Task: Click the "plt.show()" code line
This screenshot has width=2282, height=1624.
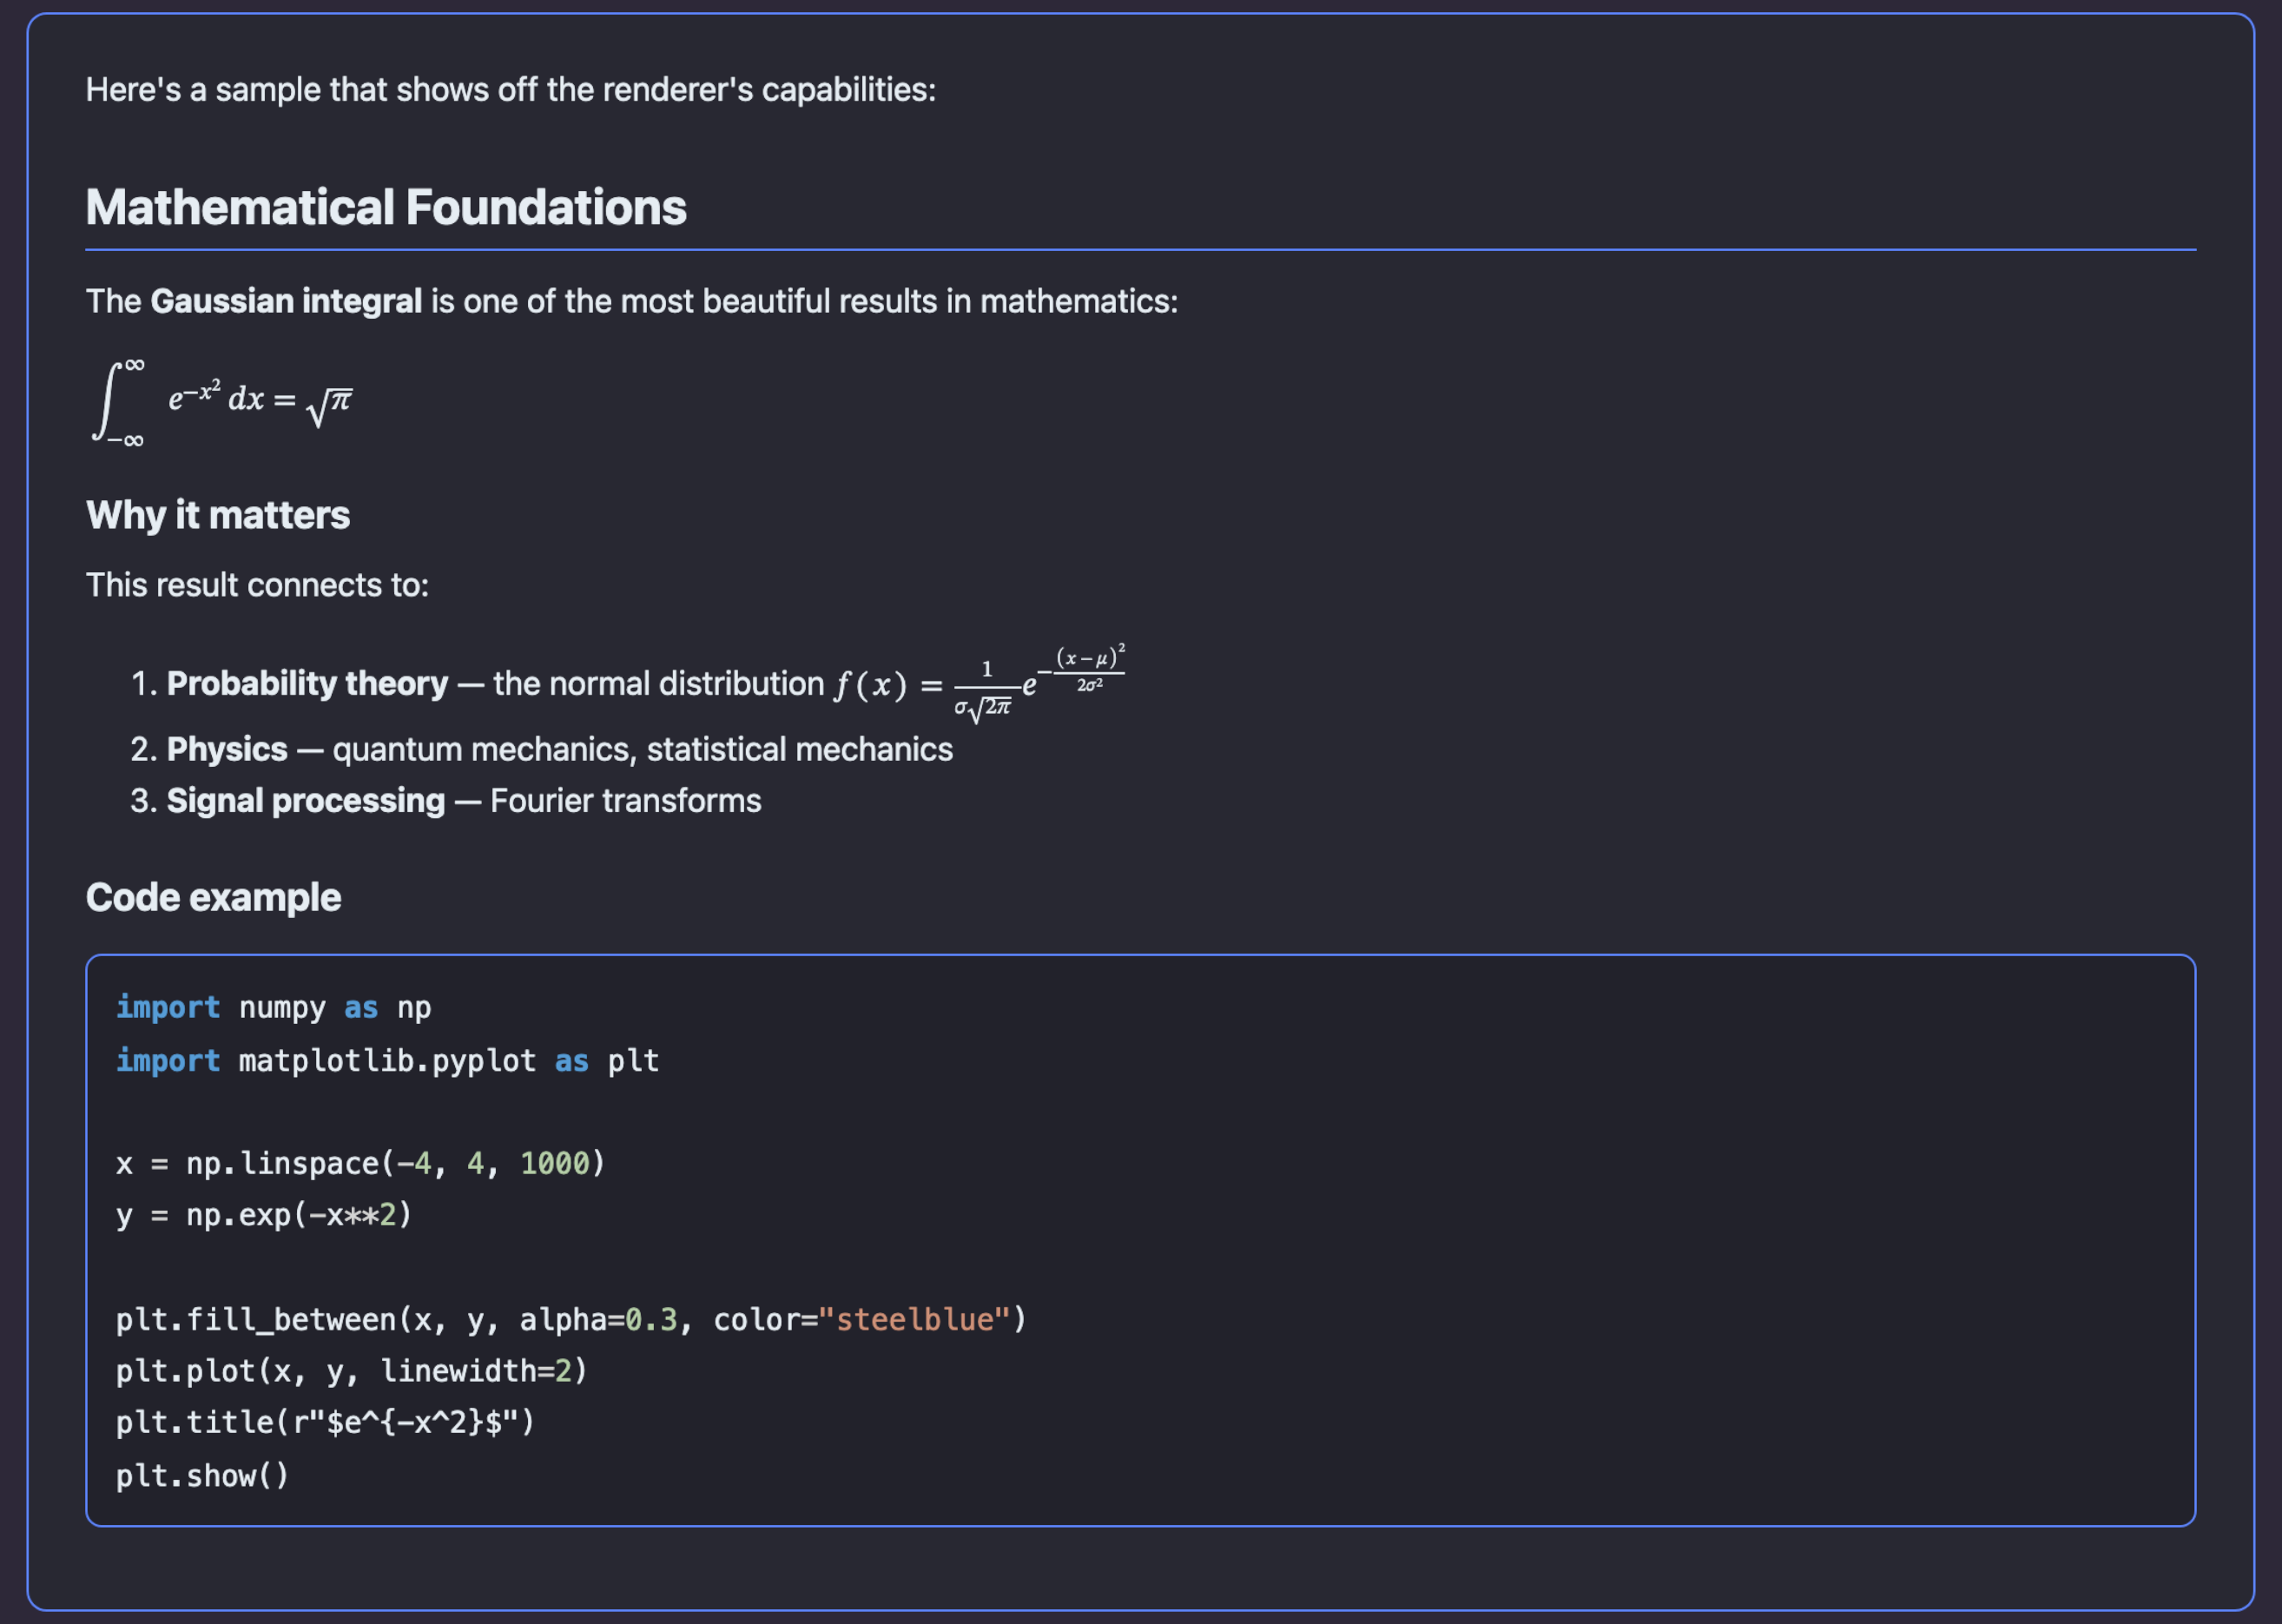Action: 203,1476
